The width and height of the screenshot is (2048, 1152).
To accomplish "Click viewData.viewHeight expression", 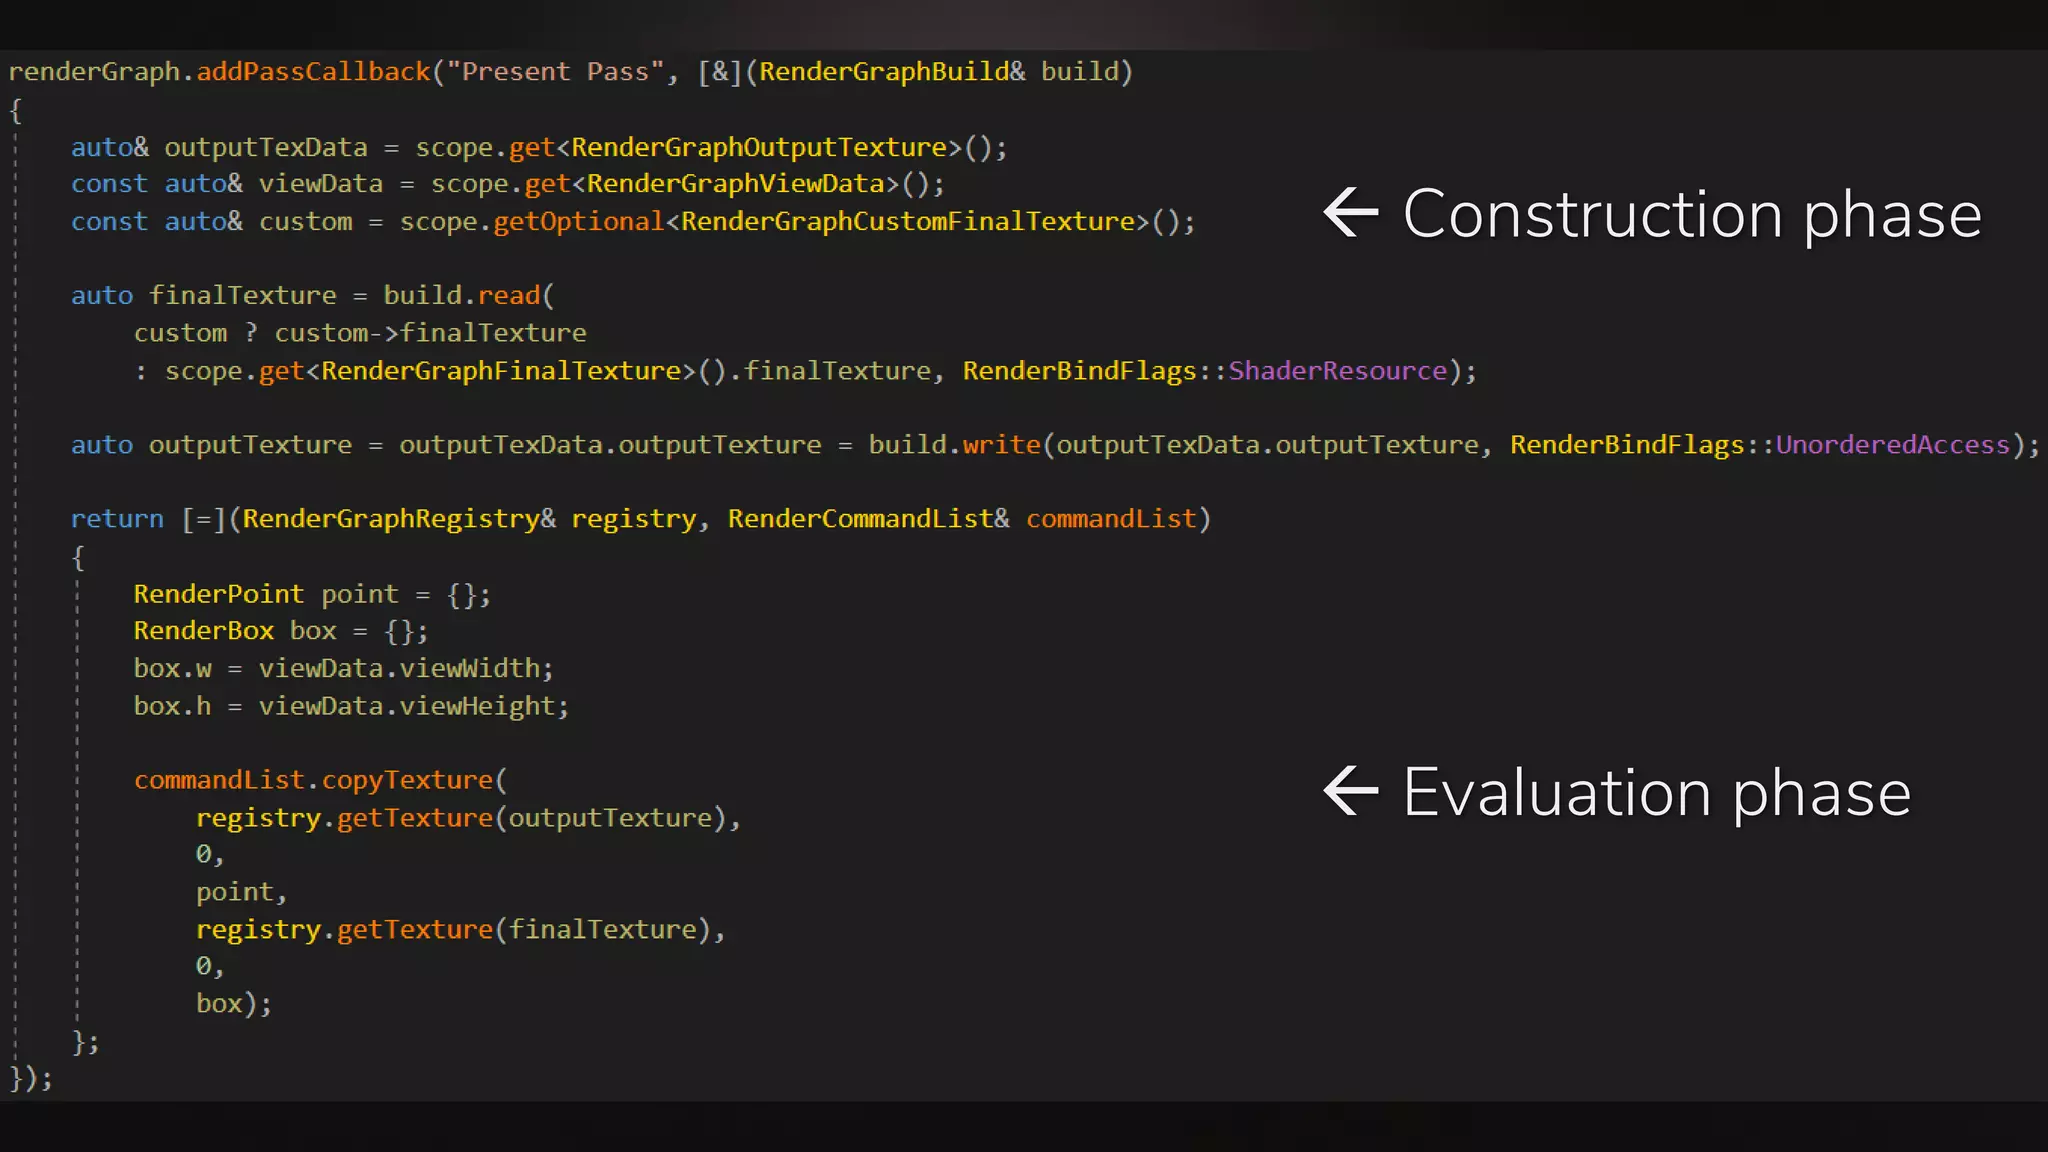I will 406,707.
